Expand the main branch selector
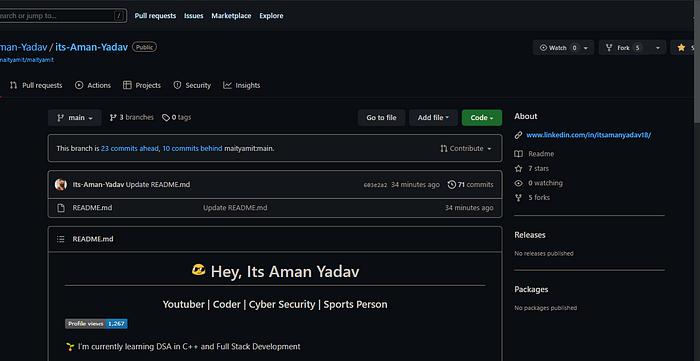Viewport: 700px width, 361px height. [75, 118]
